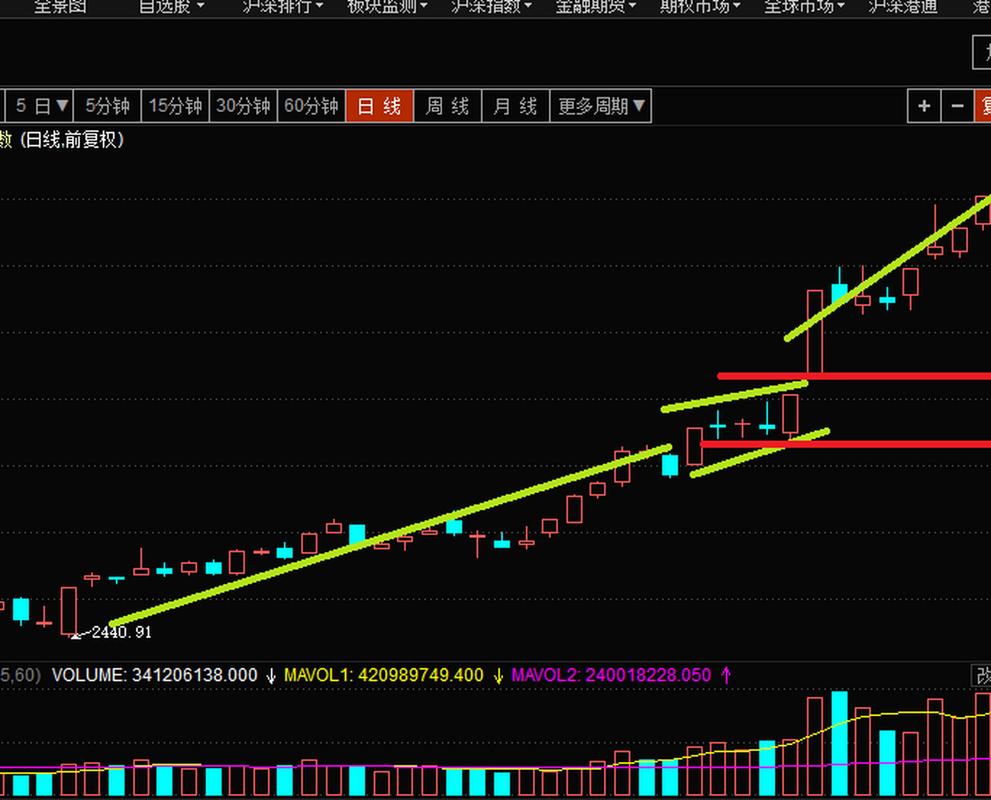Expand the 5日 period dropdown
This screenshot has height=800, width=991.
pos(42,106)
